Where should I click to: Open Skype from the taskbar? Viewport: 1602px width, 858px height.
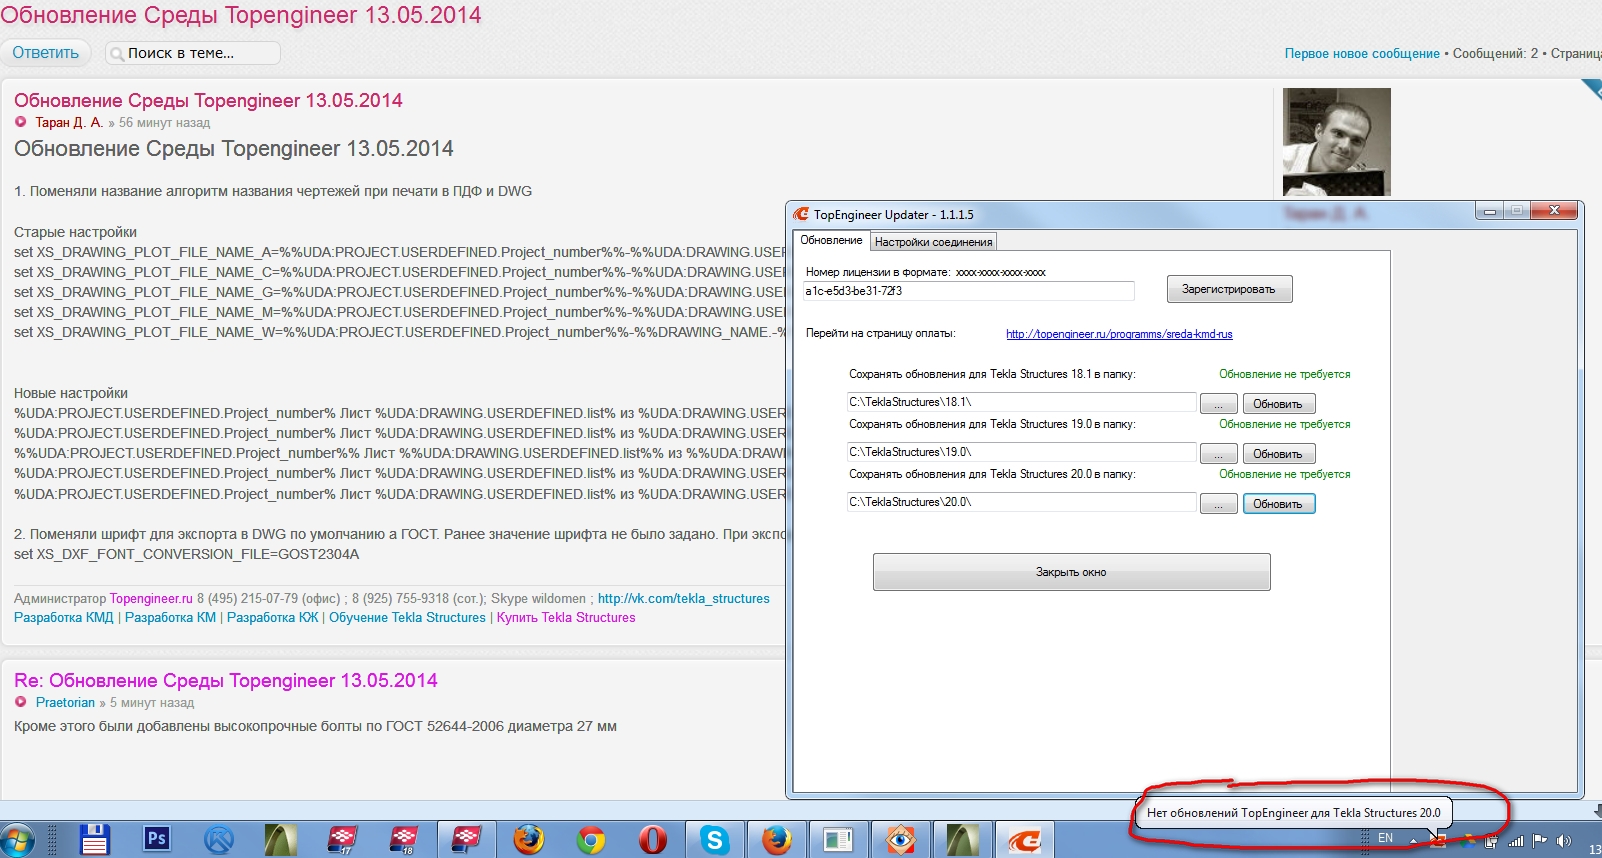click(714, 840)
